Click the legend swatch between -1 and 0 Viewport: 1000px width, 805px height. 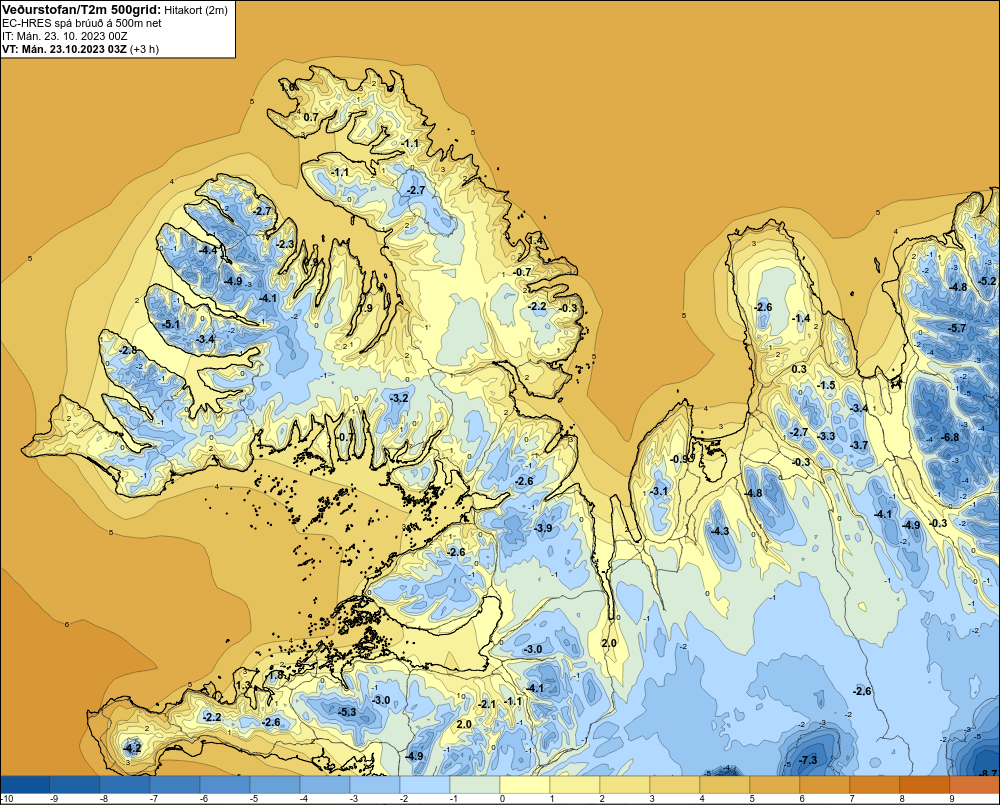pyautogui.click(x=474, y=784)
